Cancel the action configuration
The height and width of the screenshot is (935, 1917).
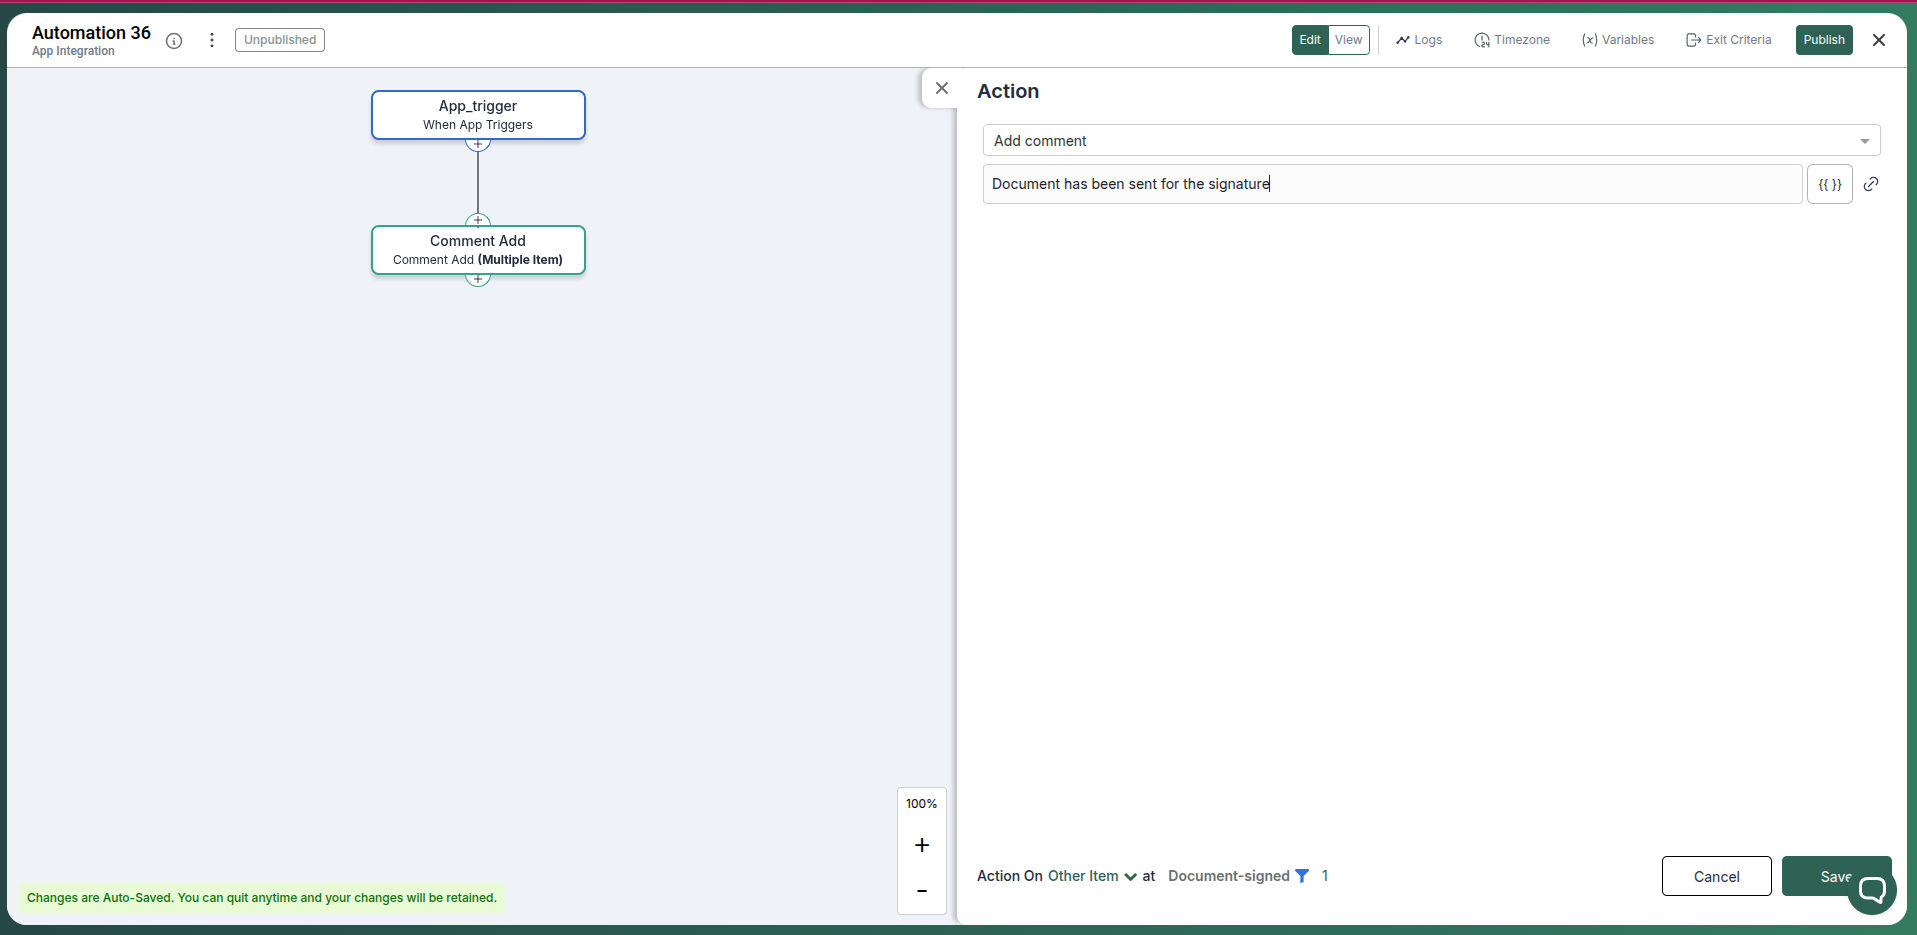[x=1716, y=875]
